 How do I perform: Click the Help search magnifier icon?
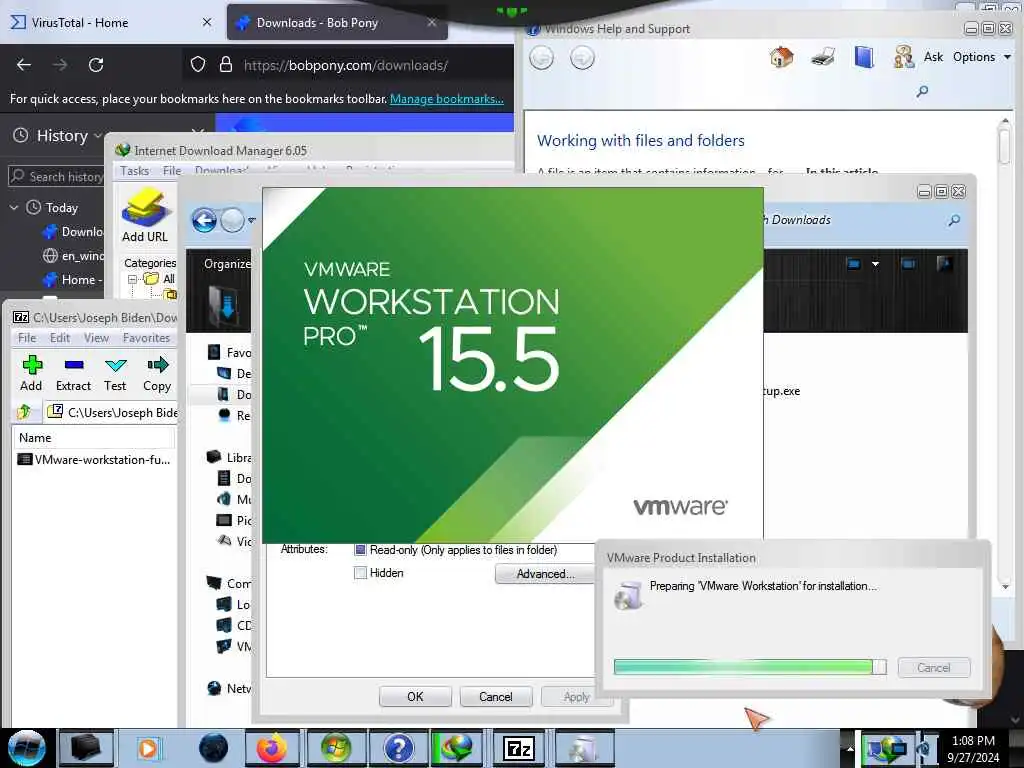[x=922, y=91]
